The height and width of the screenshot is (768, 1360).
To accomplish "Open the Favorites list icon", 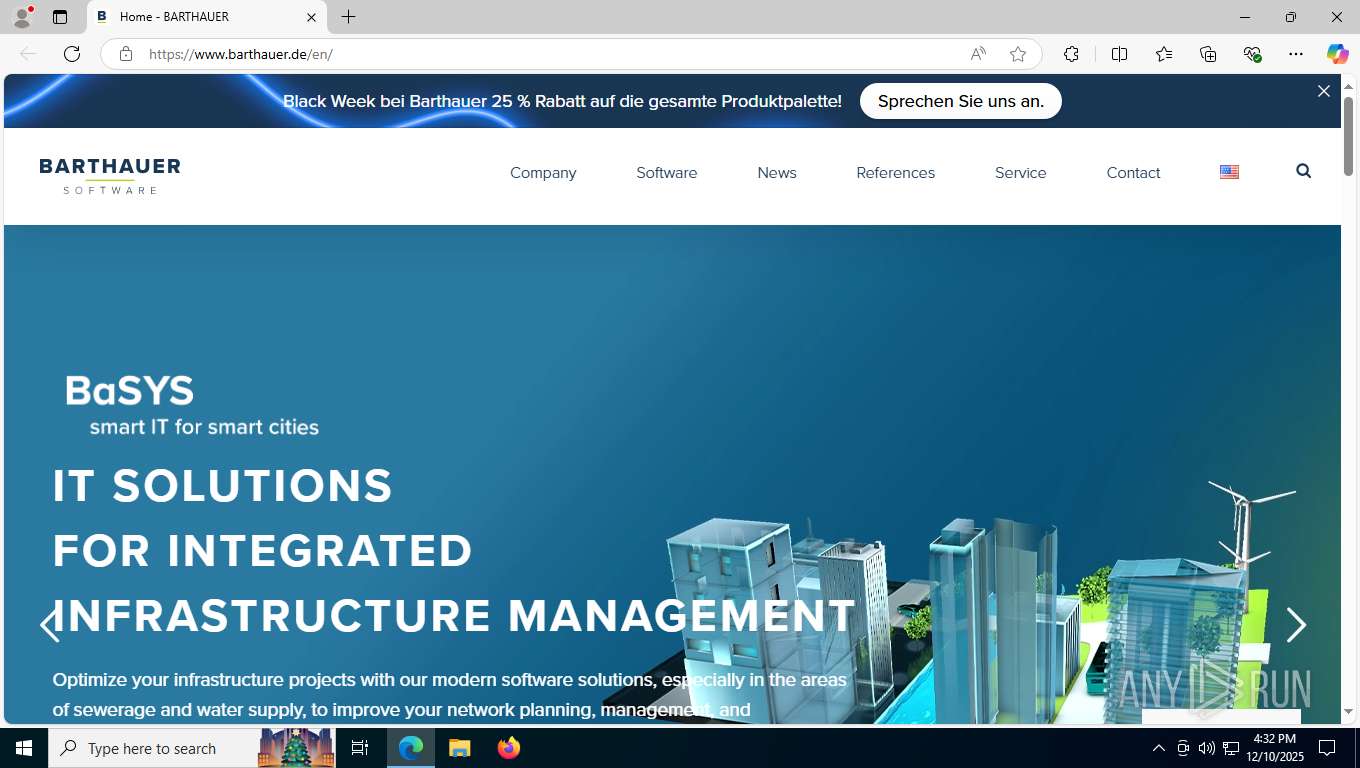I will click(1164, 54).
